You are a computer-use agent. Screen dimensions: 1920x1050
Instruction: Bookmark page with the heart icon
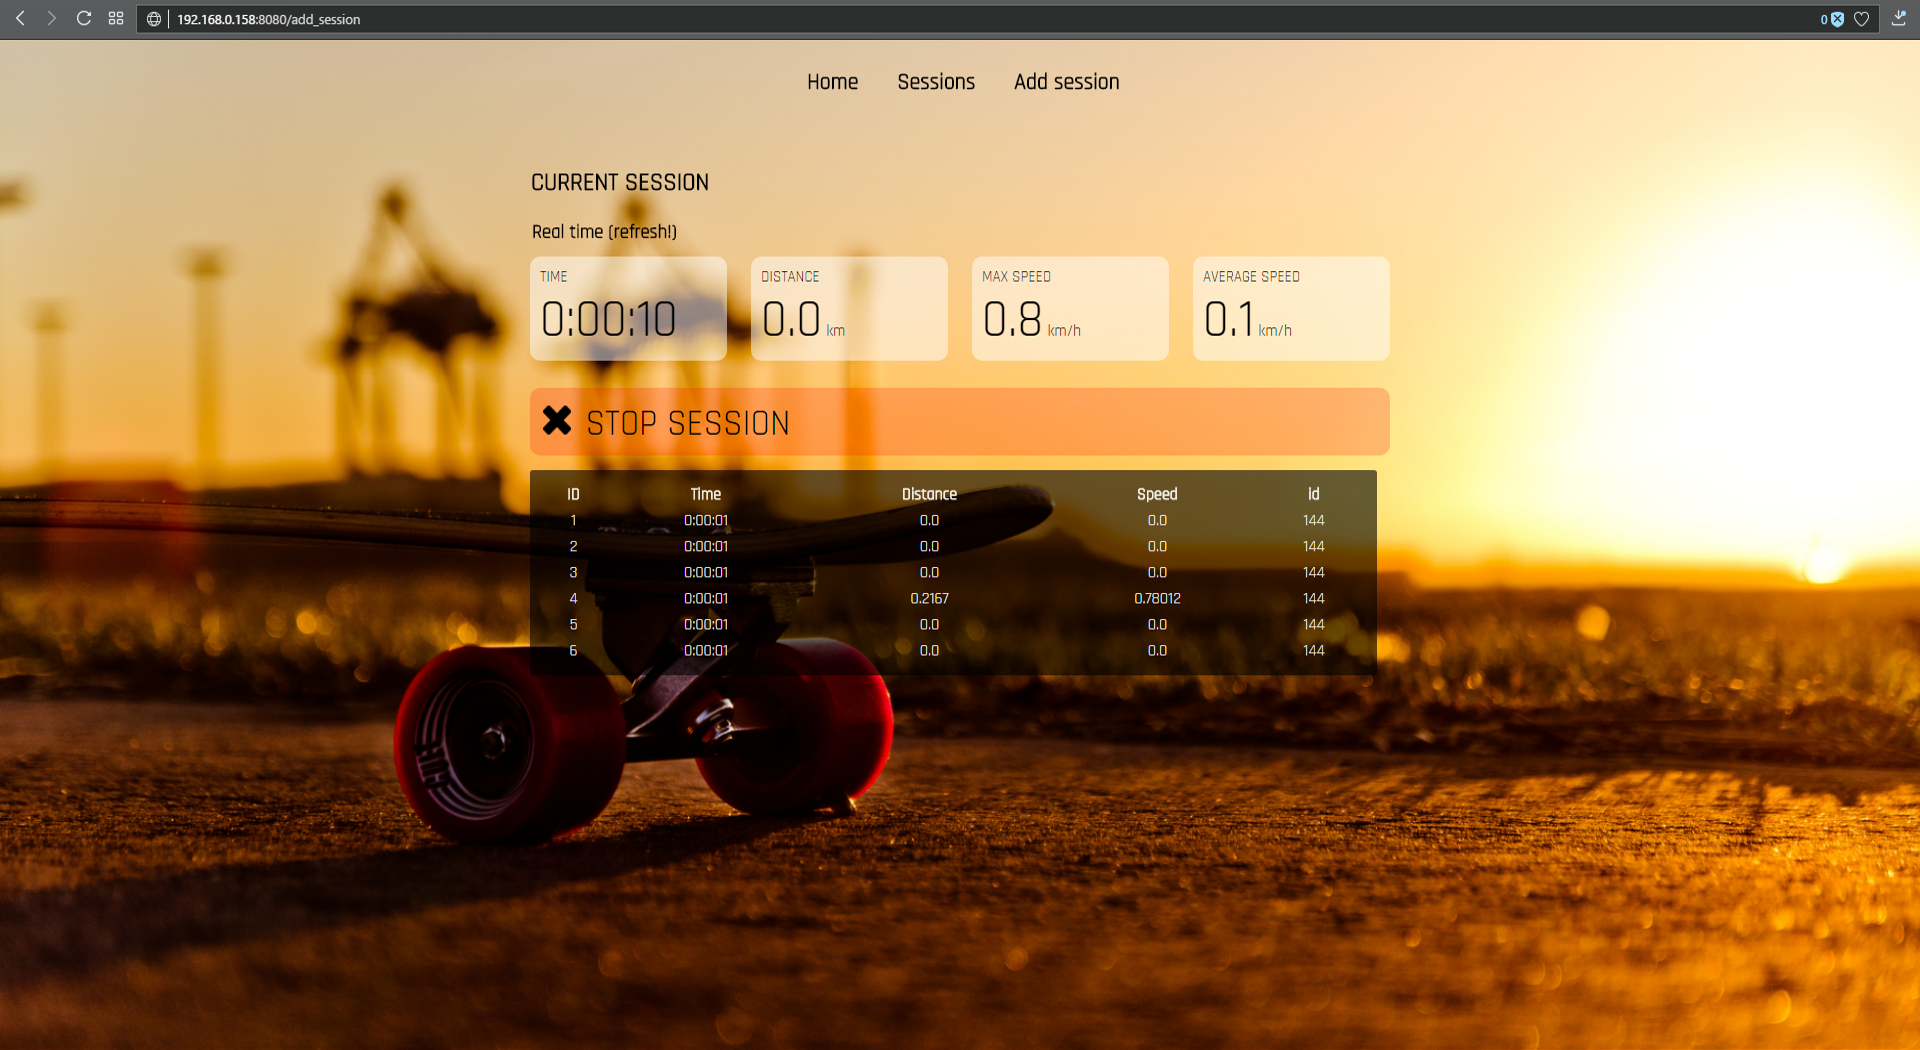(1861, 19)
